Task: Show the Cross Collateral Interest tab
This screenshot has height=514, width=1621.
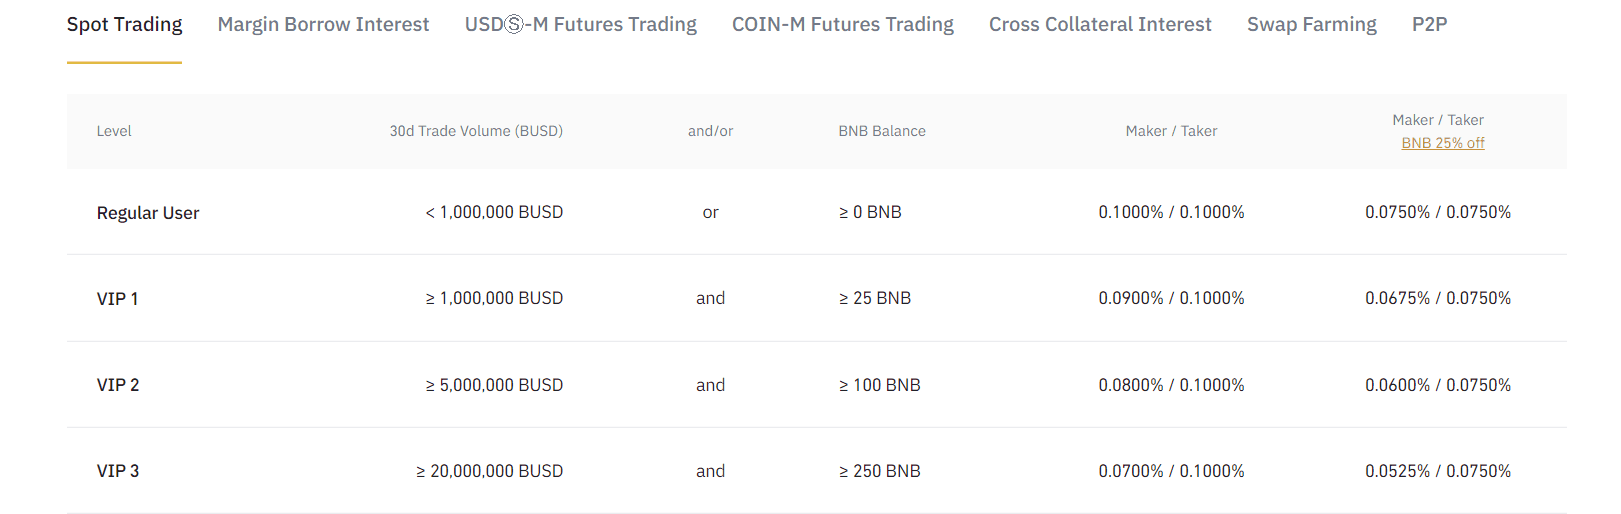Action: tap(1100, 25)
